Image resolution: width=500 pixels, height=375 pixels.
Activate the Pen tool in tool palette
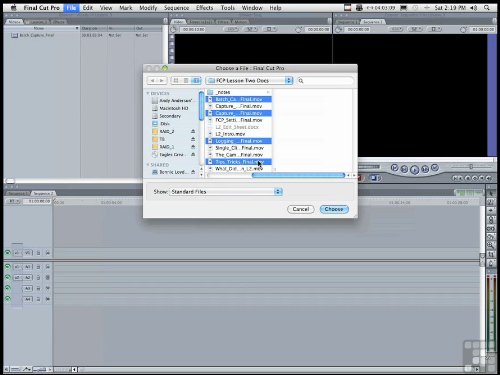tap(491, 263)
